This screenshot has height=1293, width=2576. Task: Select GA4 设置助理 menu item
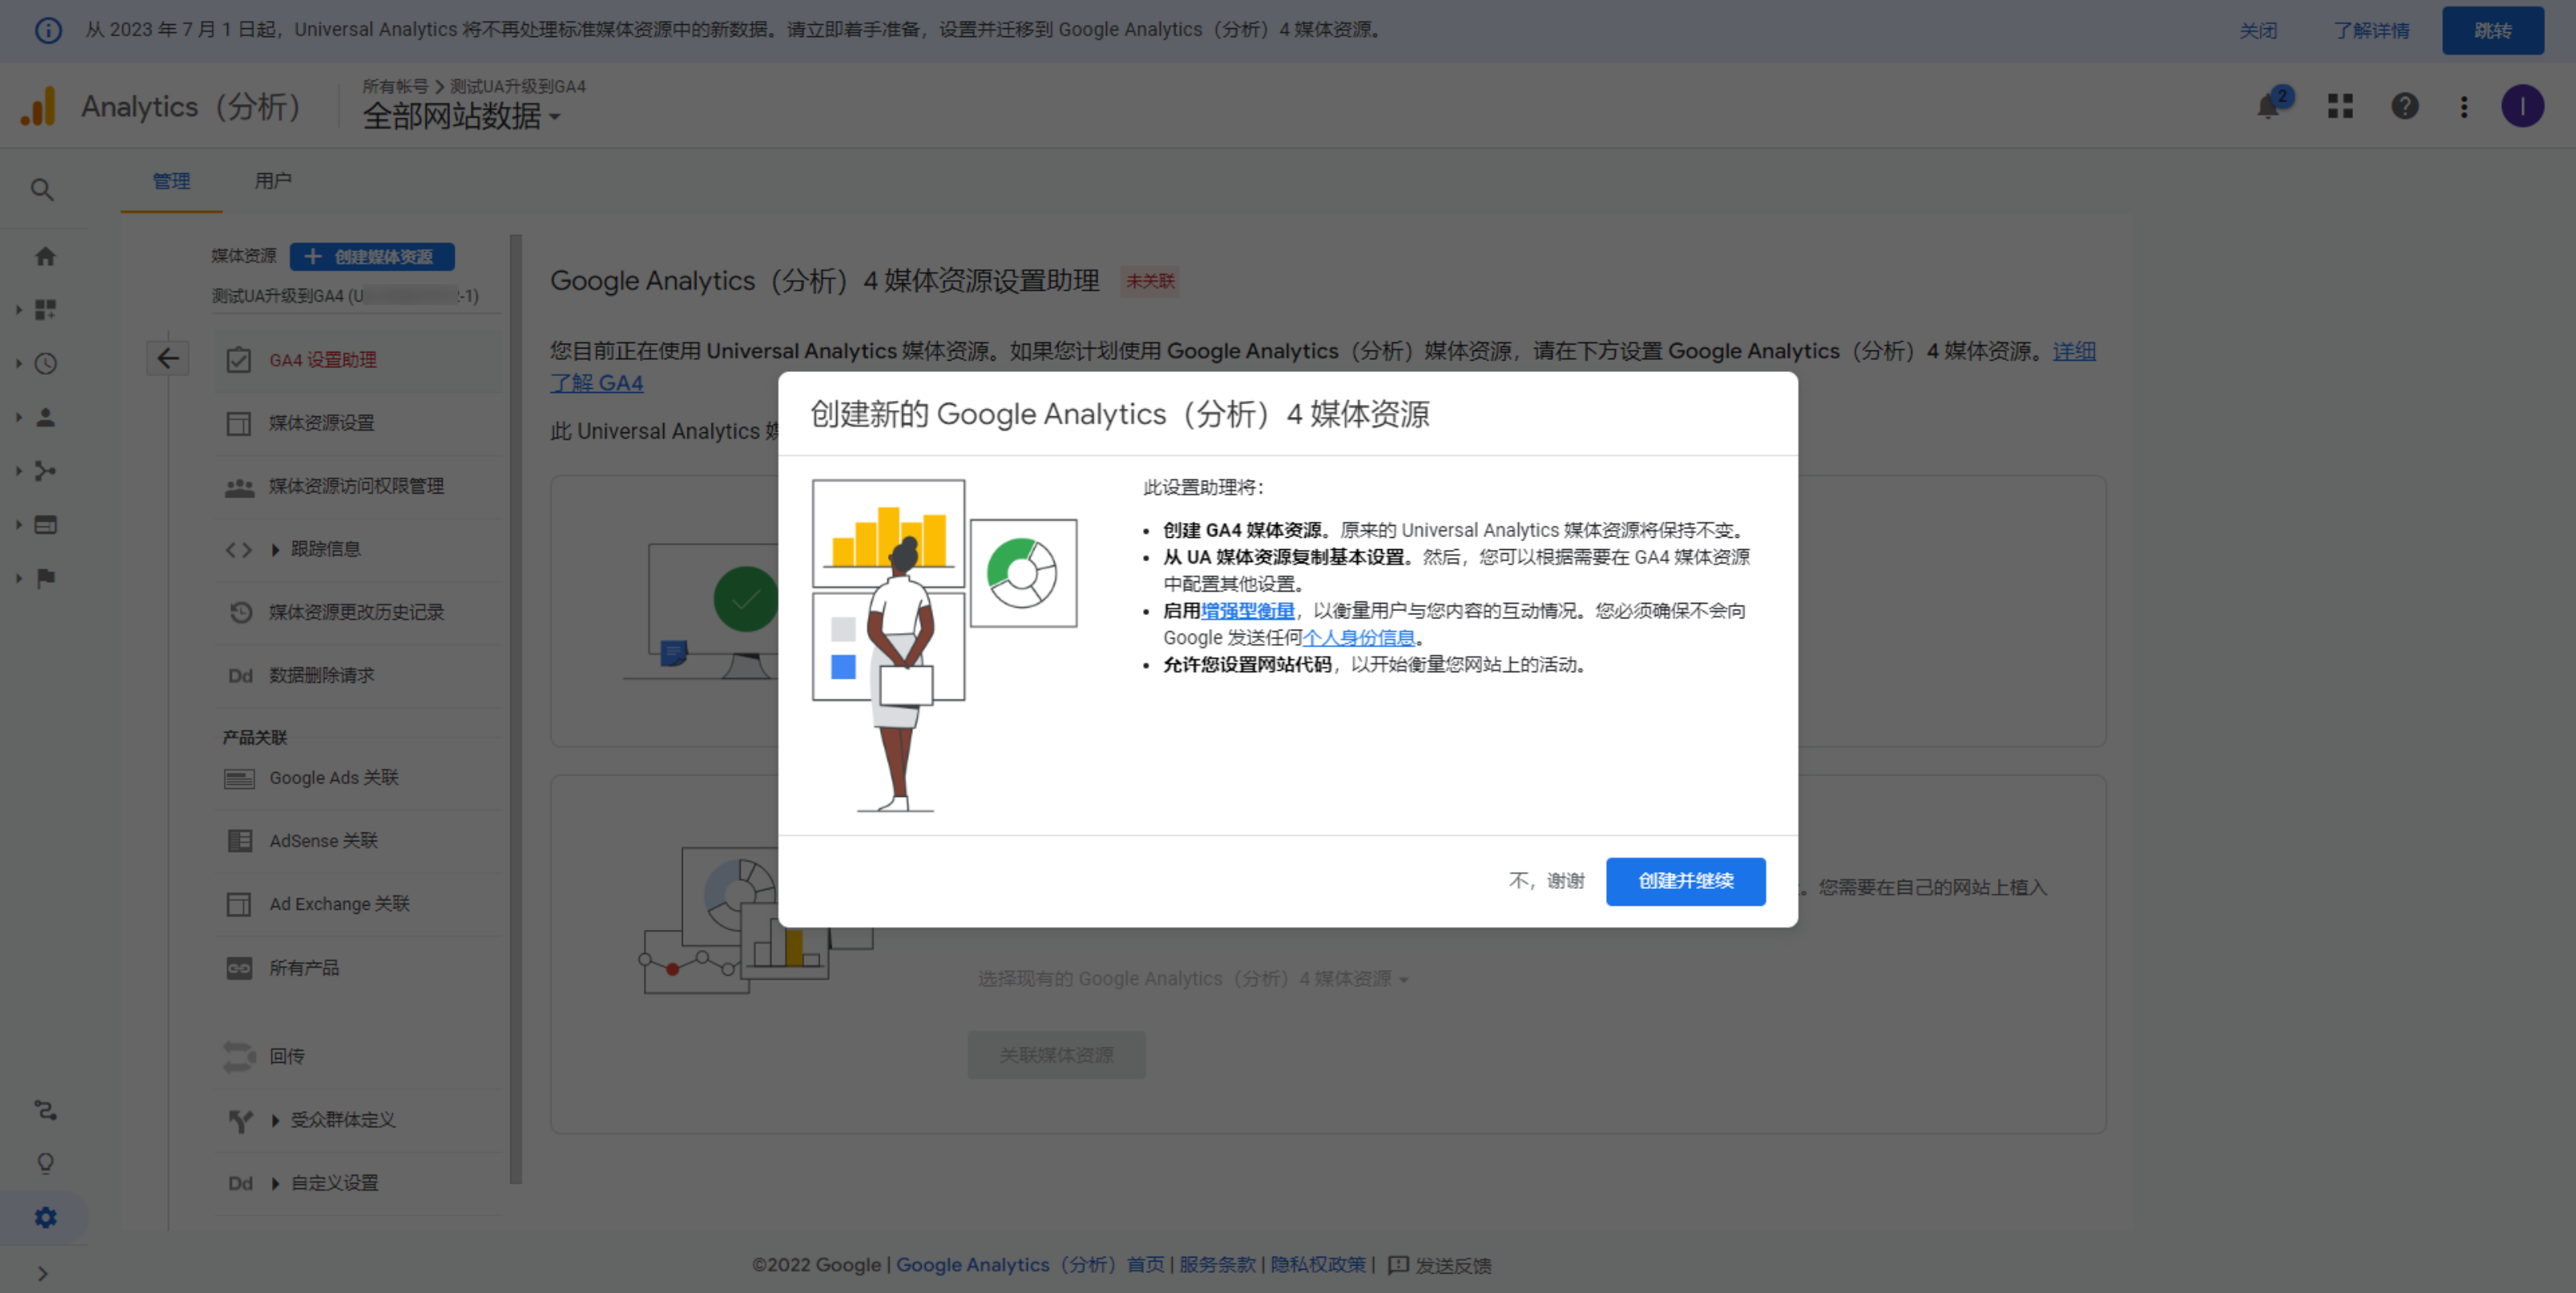pyautogui.click(x=359, y=360)
